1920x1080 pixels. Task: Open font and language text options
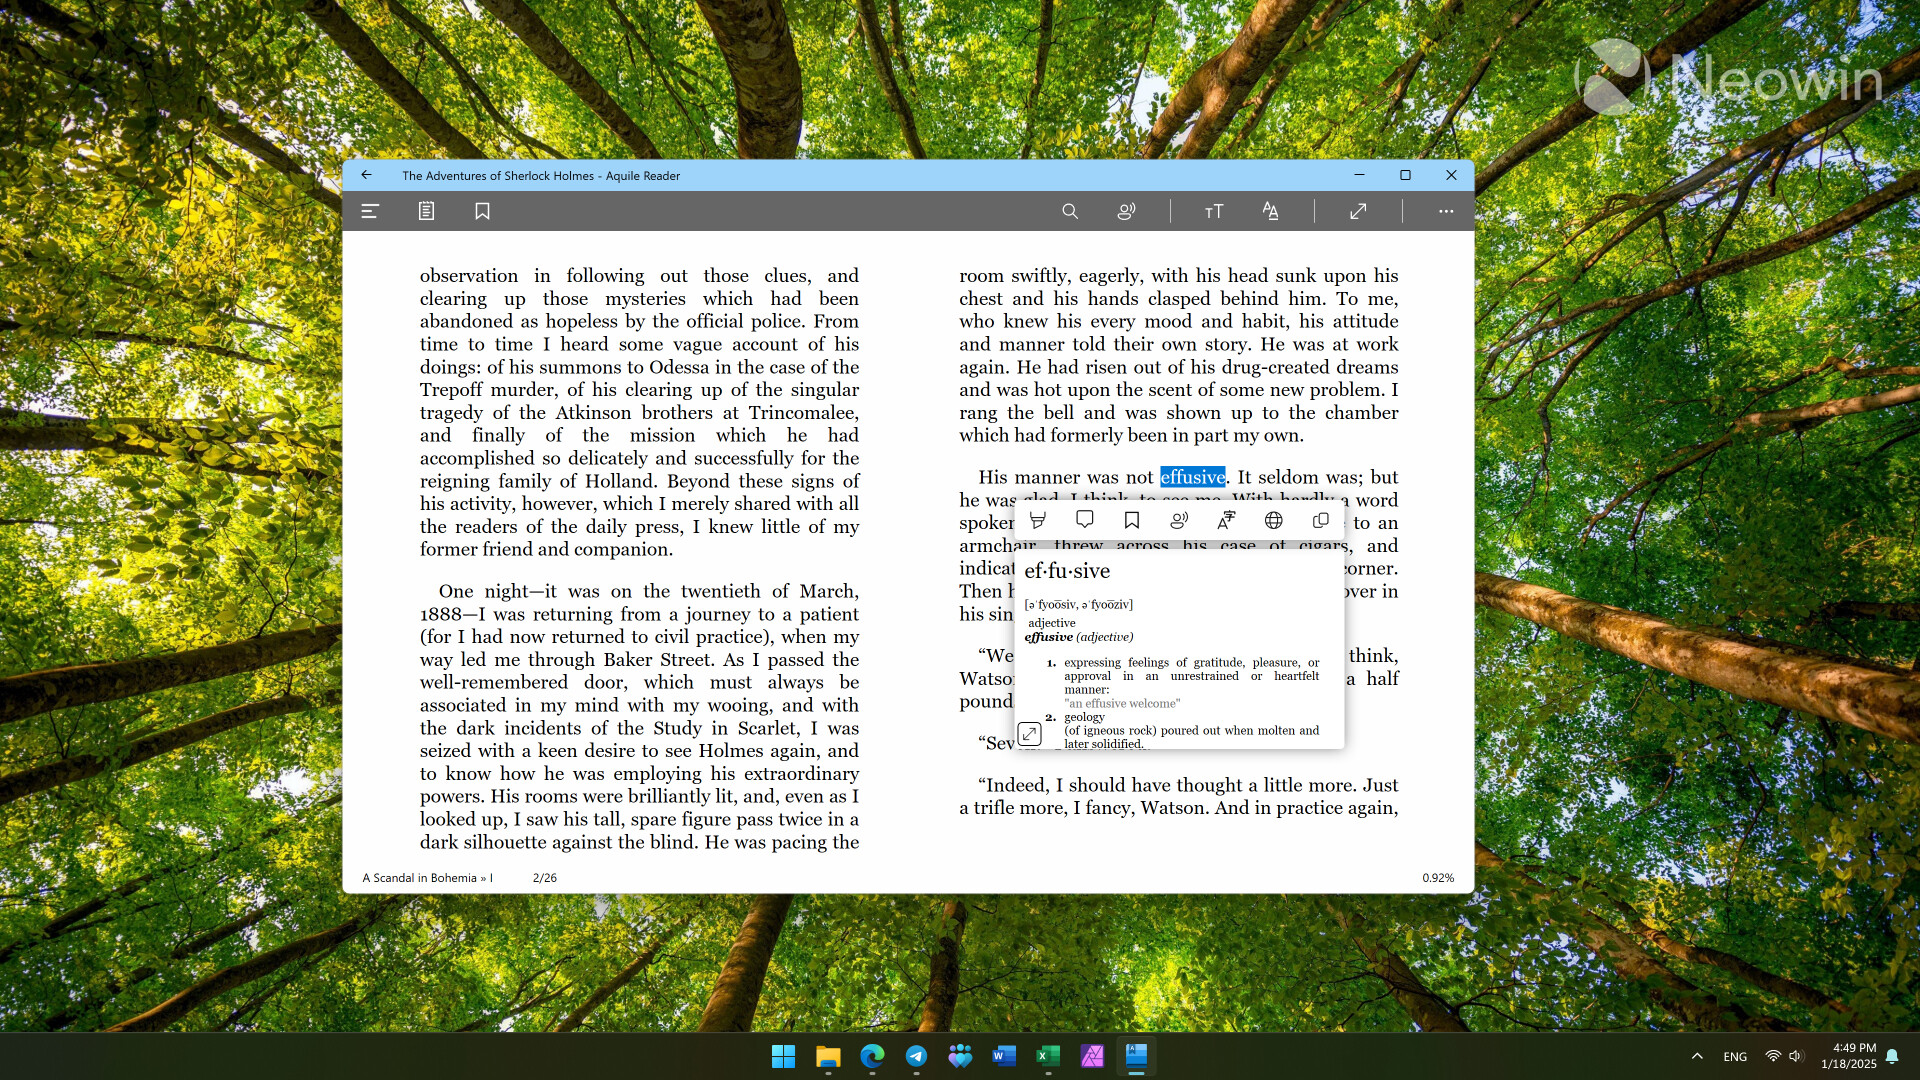[x=1270, y=211]
